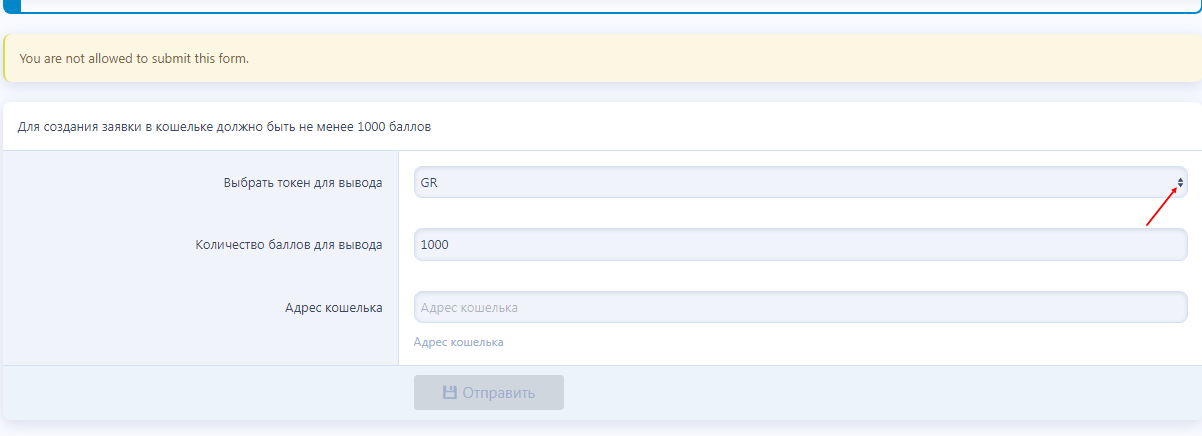The width and height of the screenshot is (1202, 436).
Task: Click the floppy disk icon on Отправить
Action: pyautogui.click(x=450, y=393)
